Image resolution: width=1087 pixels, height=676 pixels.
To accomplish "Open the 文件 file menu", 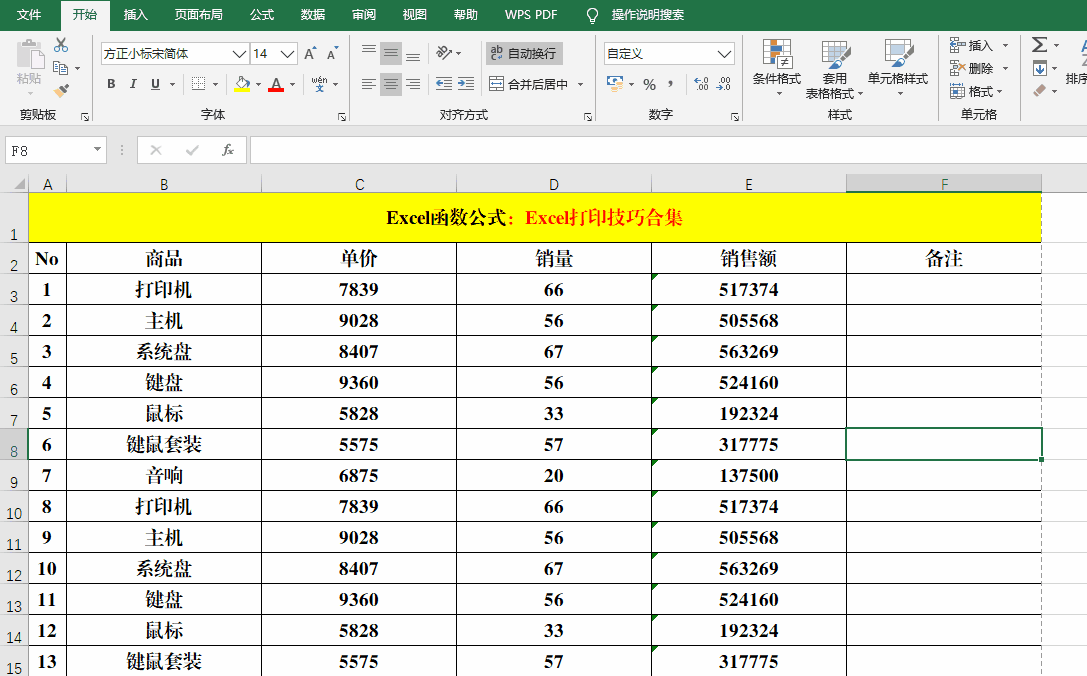I will 29,15.
